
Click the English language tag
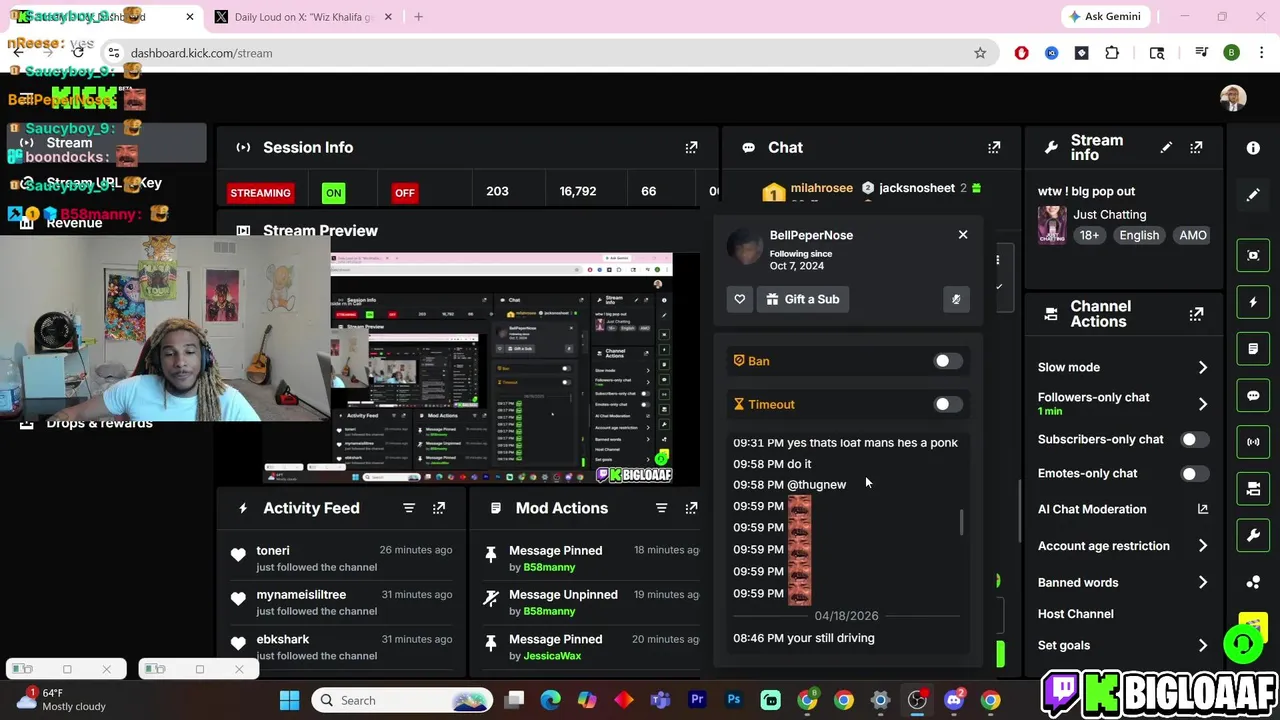1139,235
